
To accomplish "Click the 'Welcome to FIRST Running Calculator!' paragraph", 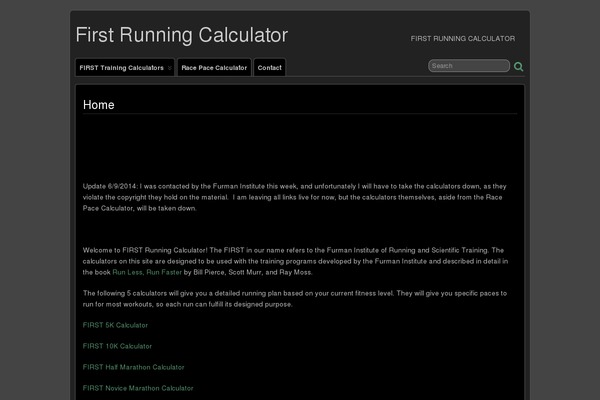I will (x=295, y=261).
